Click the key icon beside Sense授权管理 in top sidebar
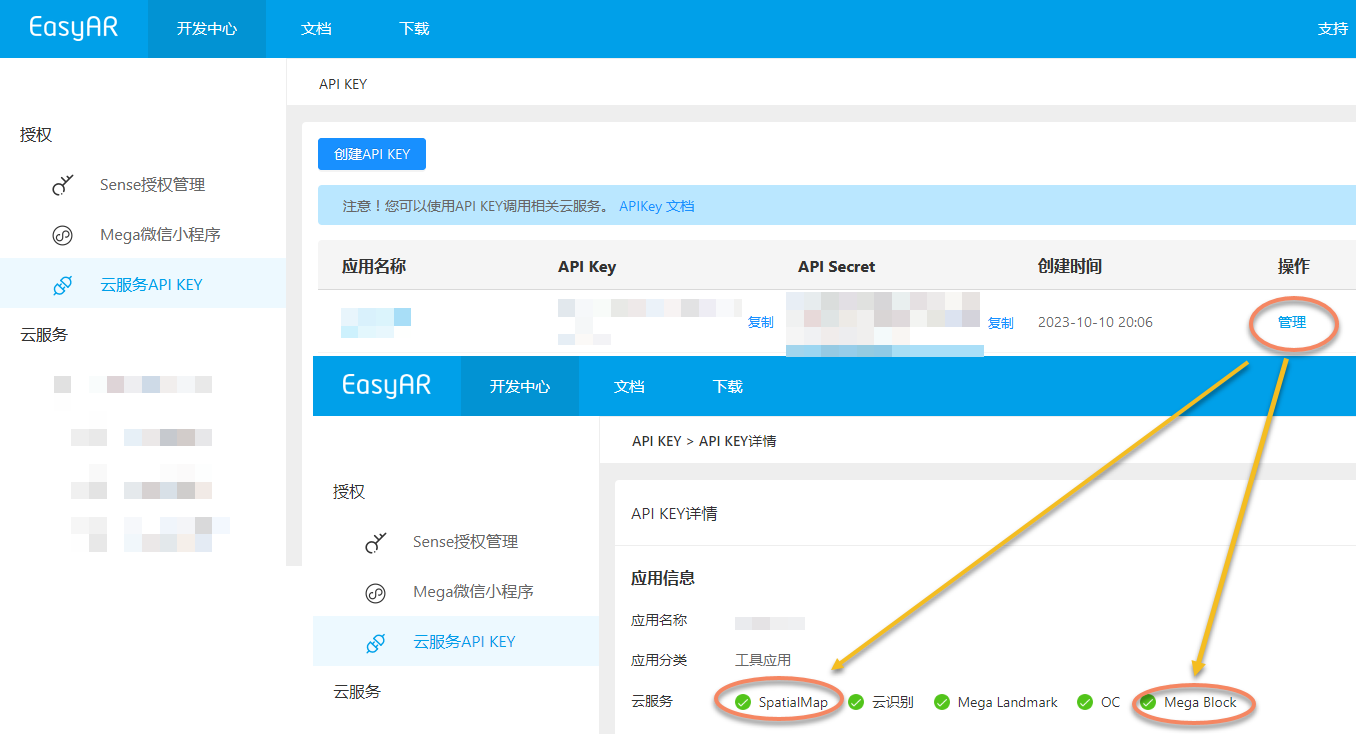Image resolution: width=1356 pixels, height=734 pixels. click(63, 185)
